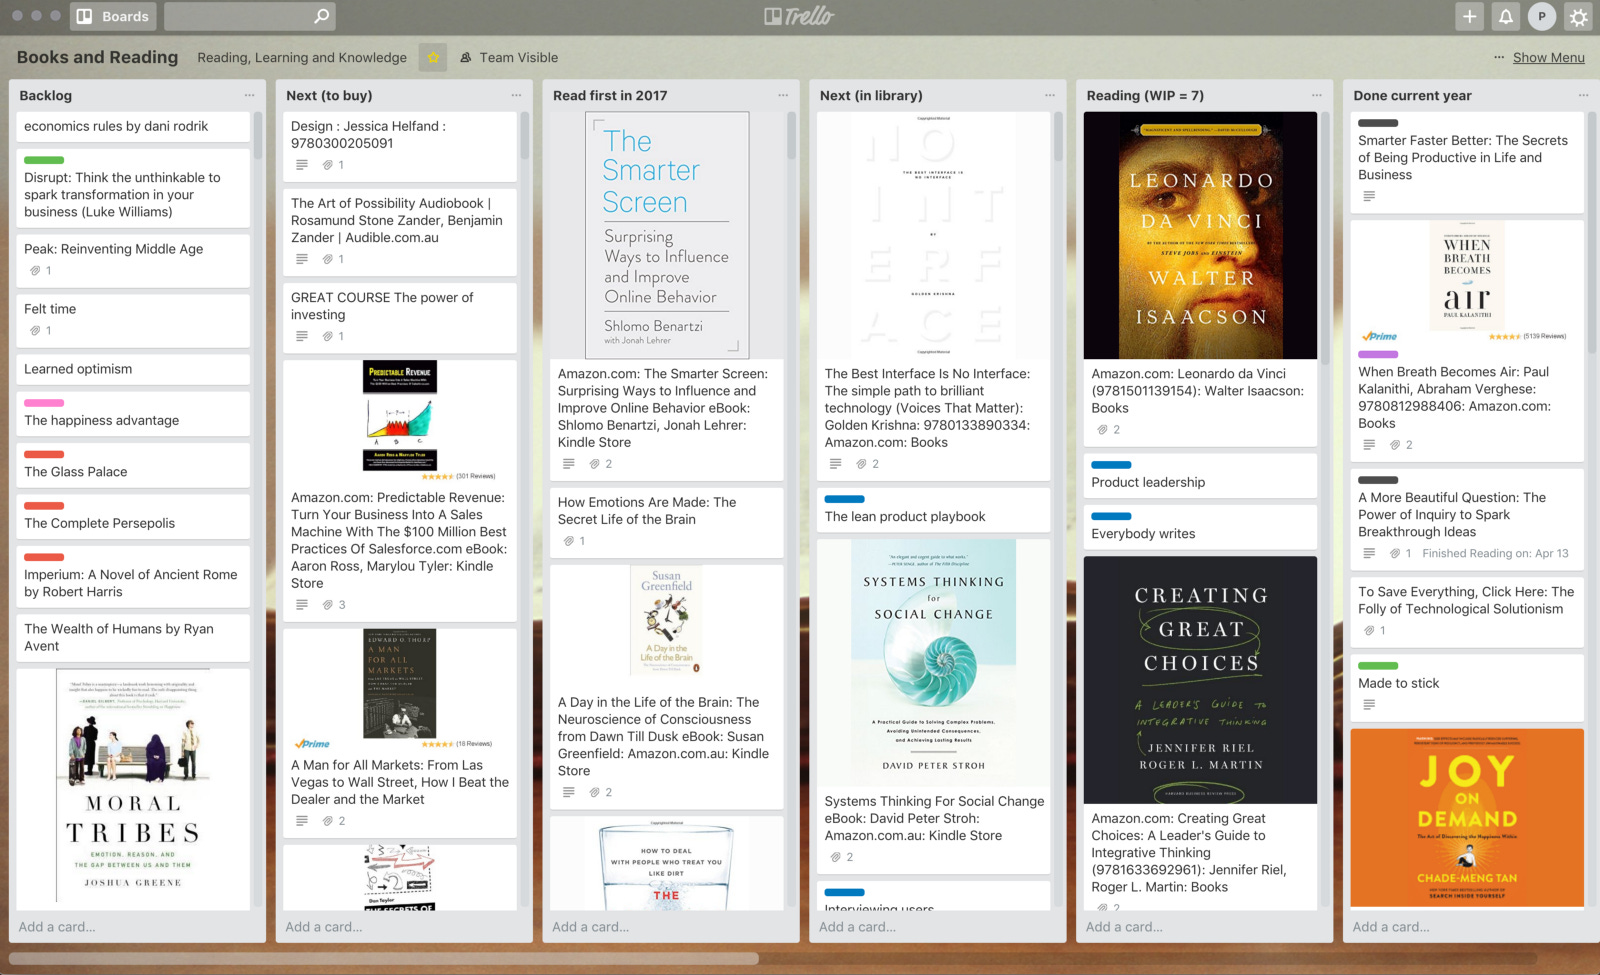The height and width of the screenshot is (975, 1600).
Task: Open Reading (WIP = 7) list menu
Action: [x=1317, y=95]
